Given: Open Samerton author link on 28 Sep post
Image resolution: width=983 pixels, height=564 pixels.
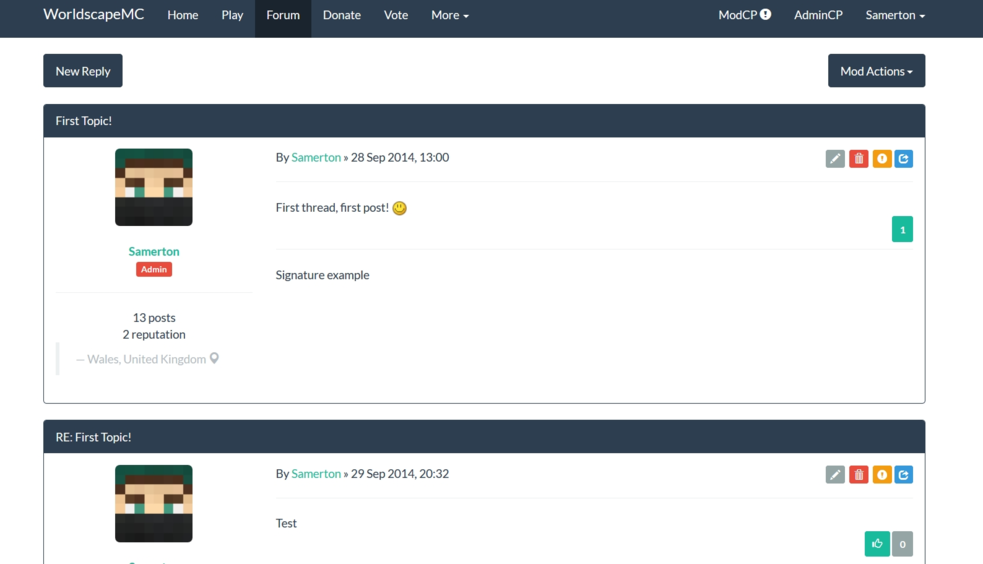Looking at the screenshot, I should (316, 157).
